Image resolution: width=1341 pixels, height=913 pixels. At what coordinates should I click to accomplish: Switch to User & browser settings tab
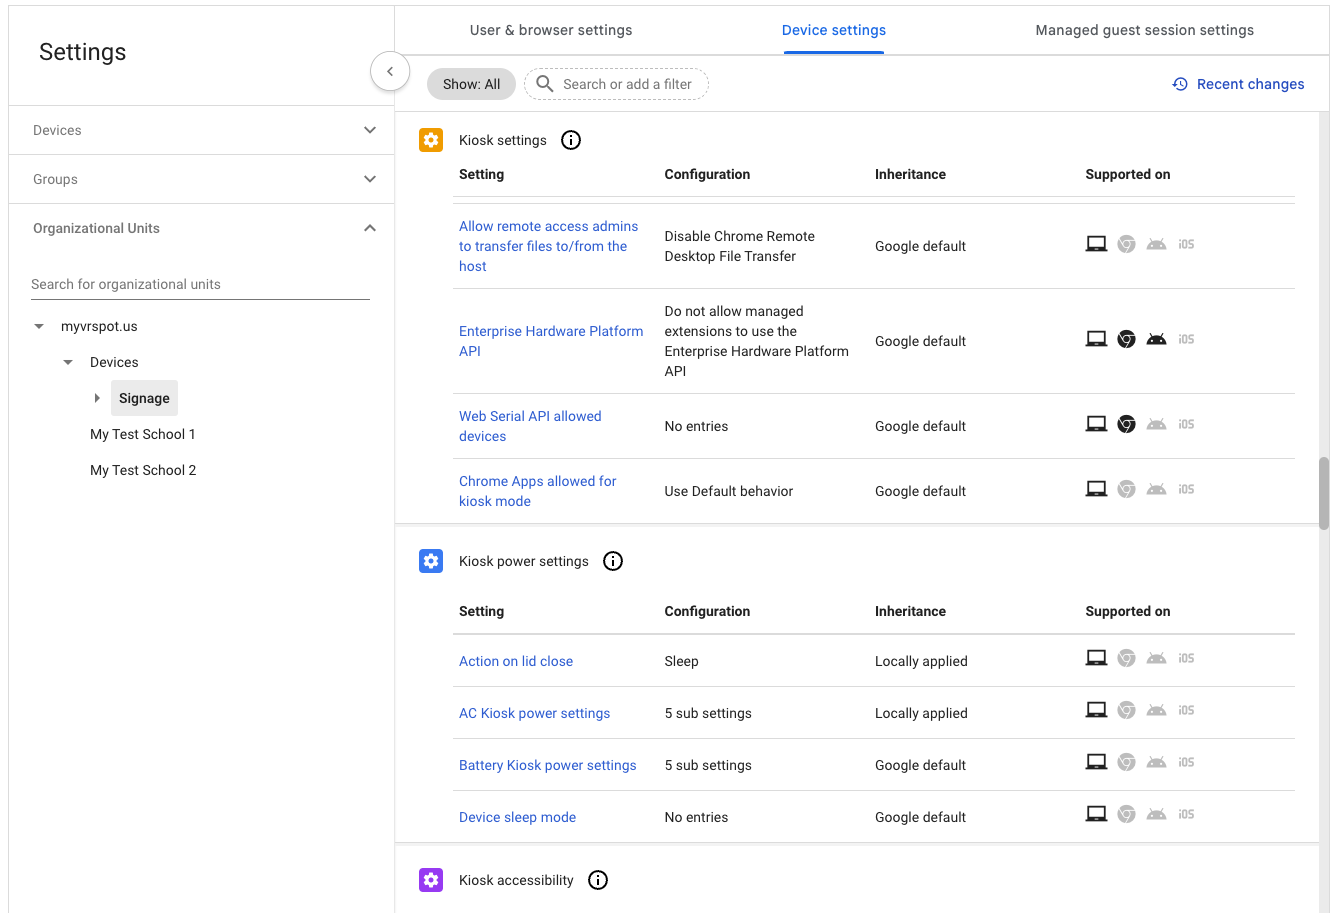tap(551, 30)
